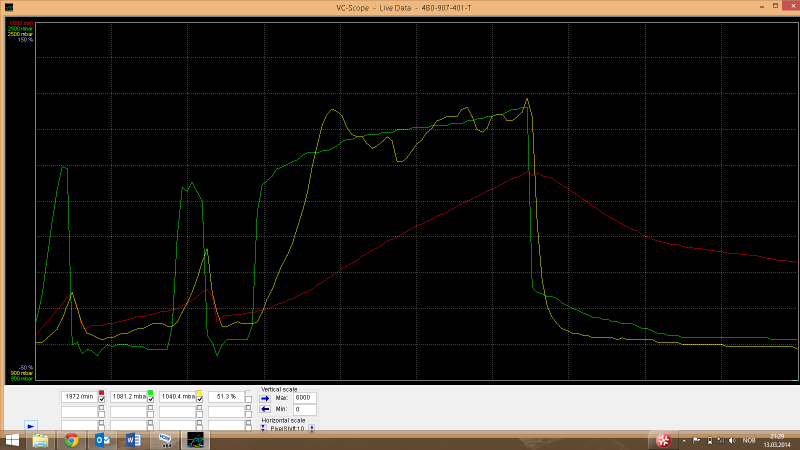Open Microsoft Word from the taskbar
Image resolution: width=800 pixels, height=450 pixels.
[x=132, y=440]
